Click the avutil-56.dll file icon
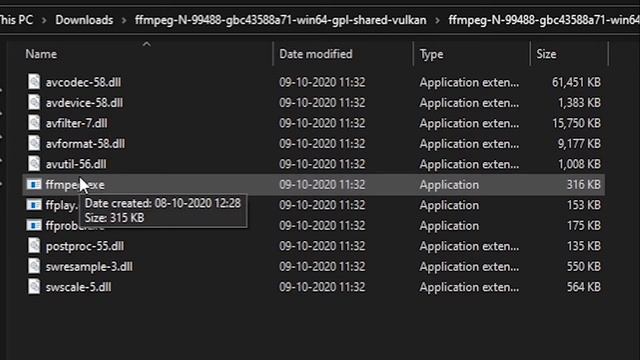This screenshot has width=640, height=360. [34, 163]
